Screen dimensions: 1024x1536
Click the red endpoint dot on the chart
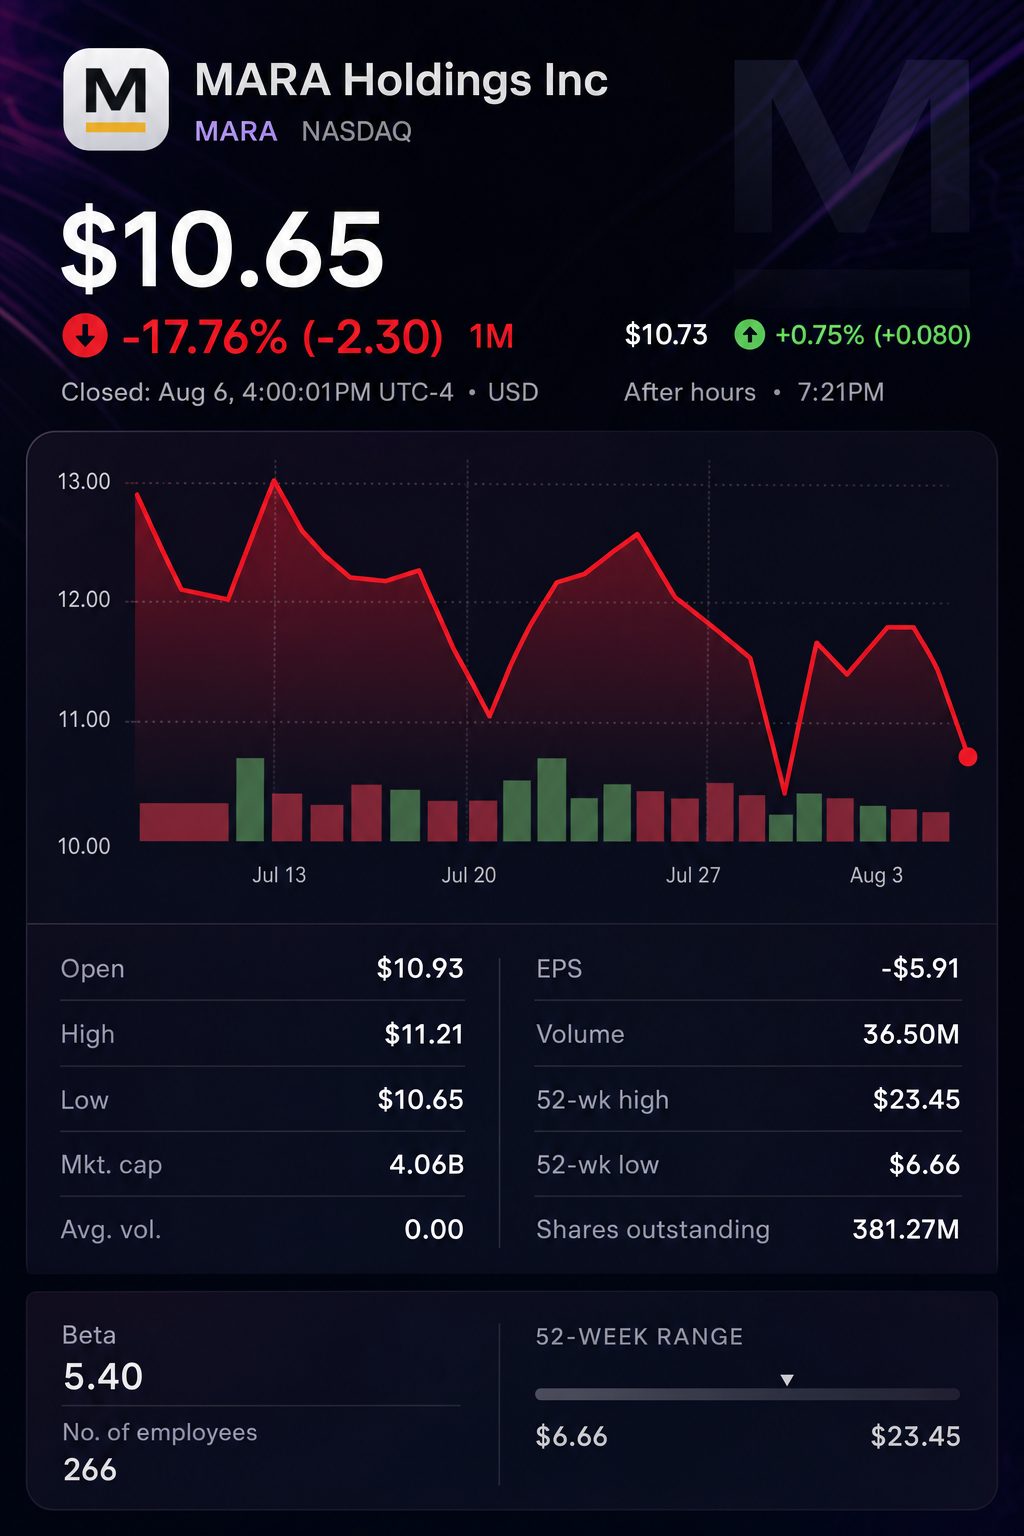[967, 757]
